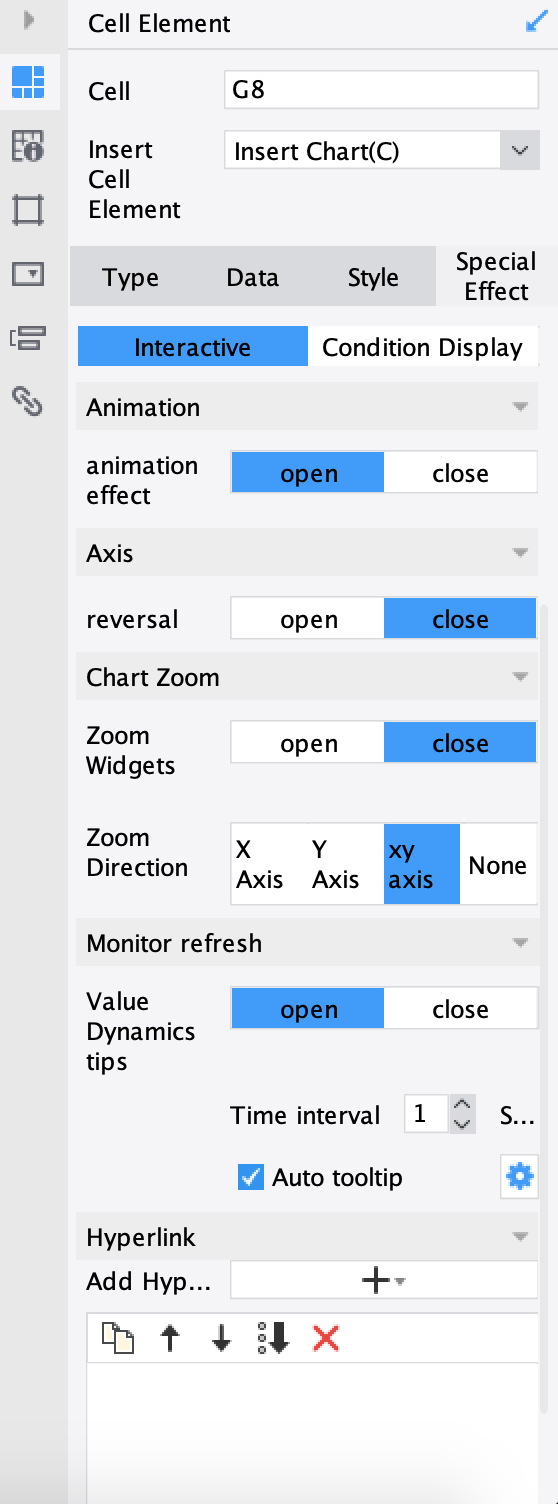Click the Cell input field showing G8
This screenshot has width=558, height=1504.
pyautogui.click(x=381, y=90)
